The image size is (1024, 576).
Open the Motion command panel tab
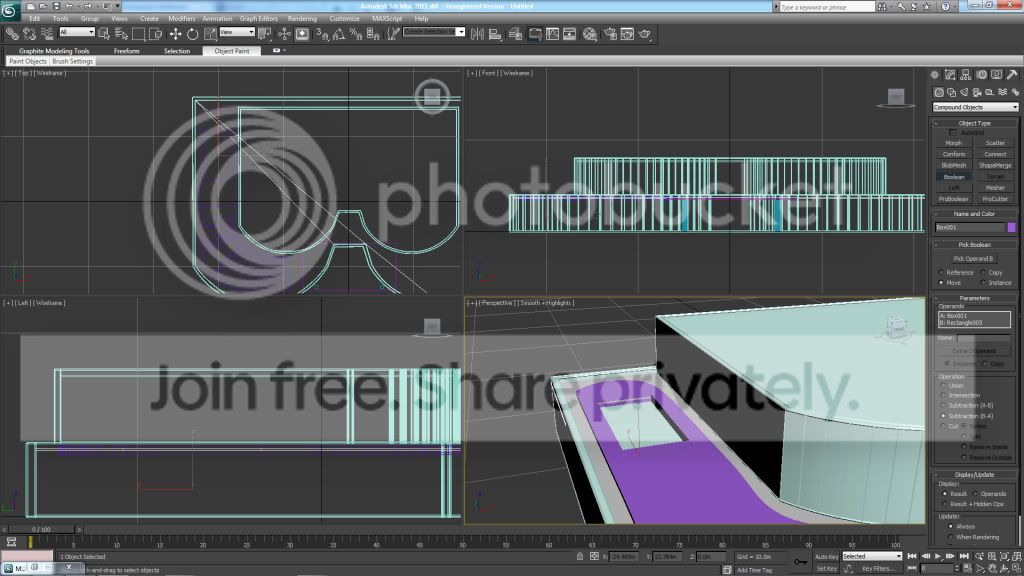[982, 75]
